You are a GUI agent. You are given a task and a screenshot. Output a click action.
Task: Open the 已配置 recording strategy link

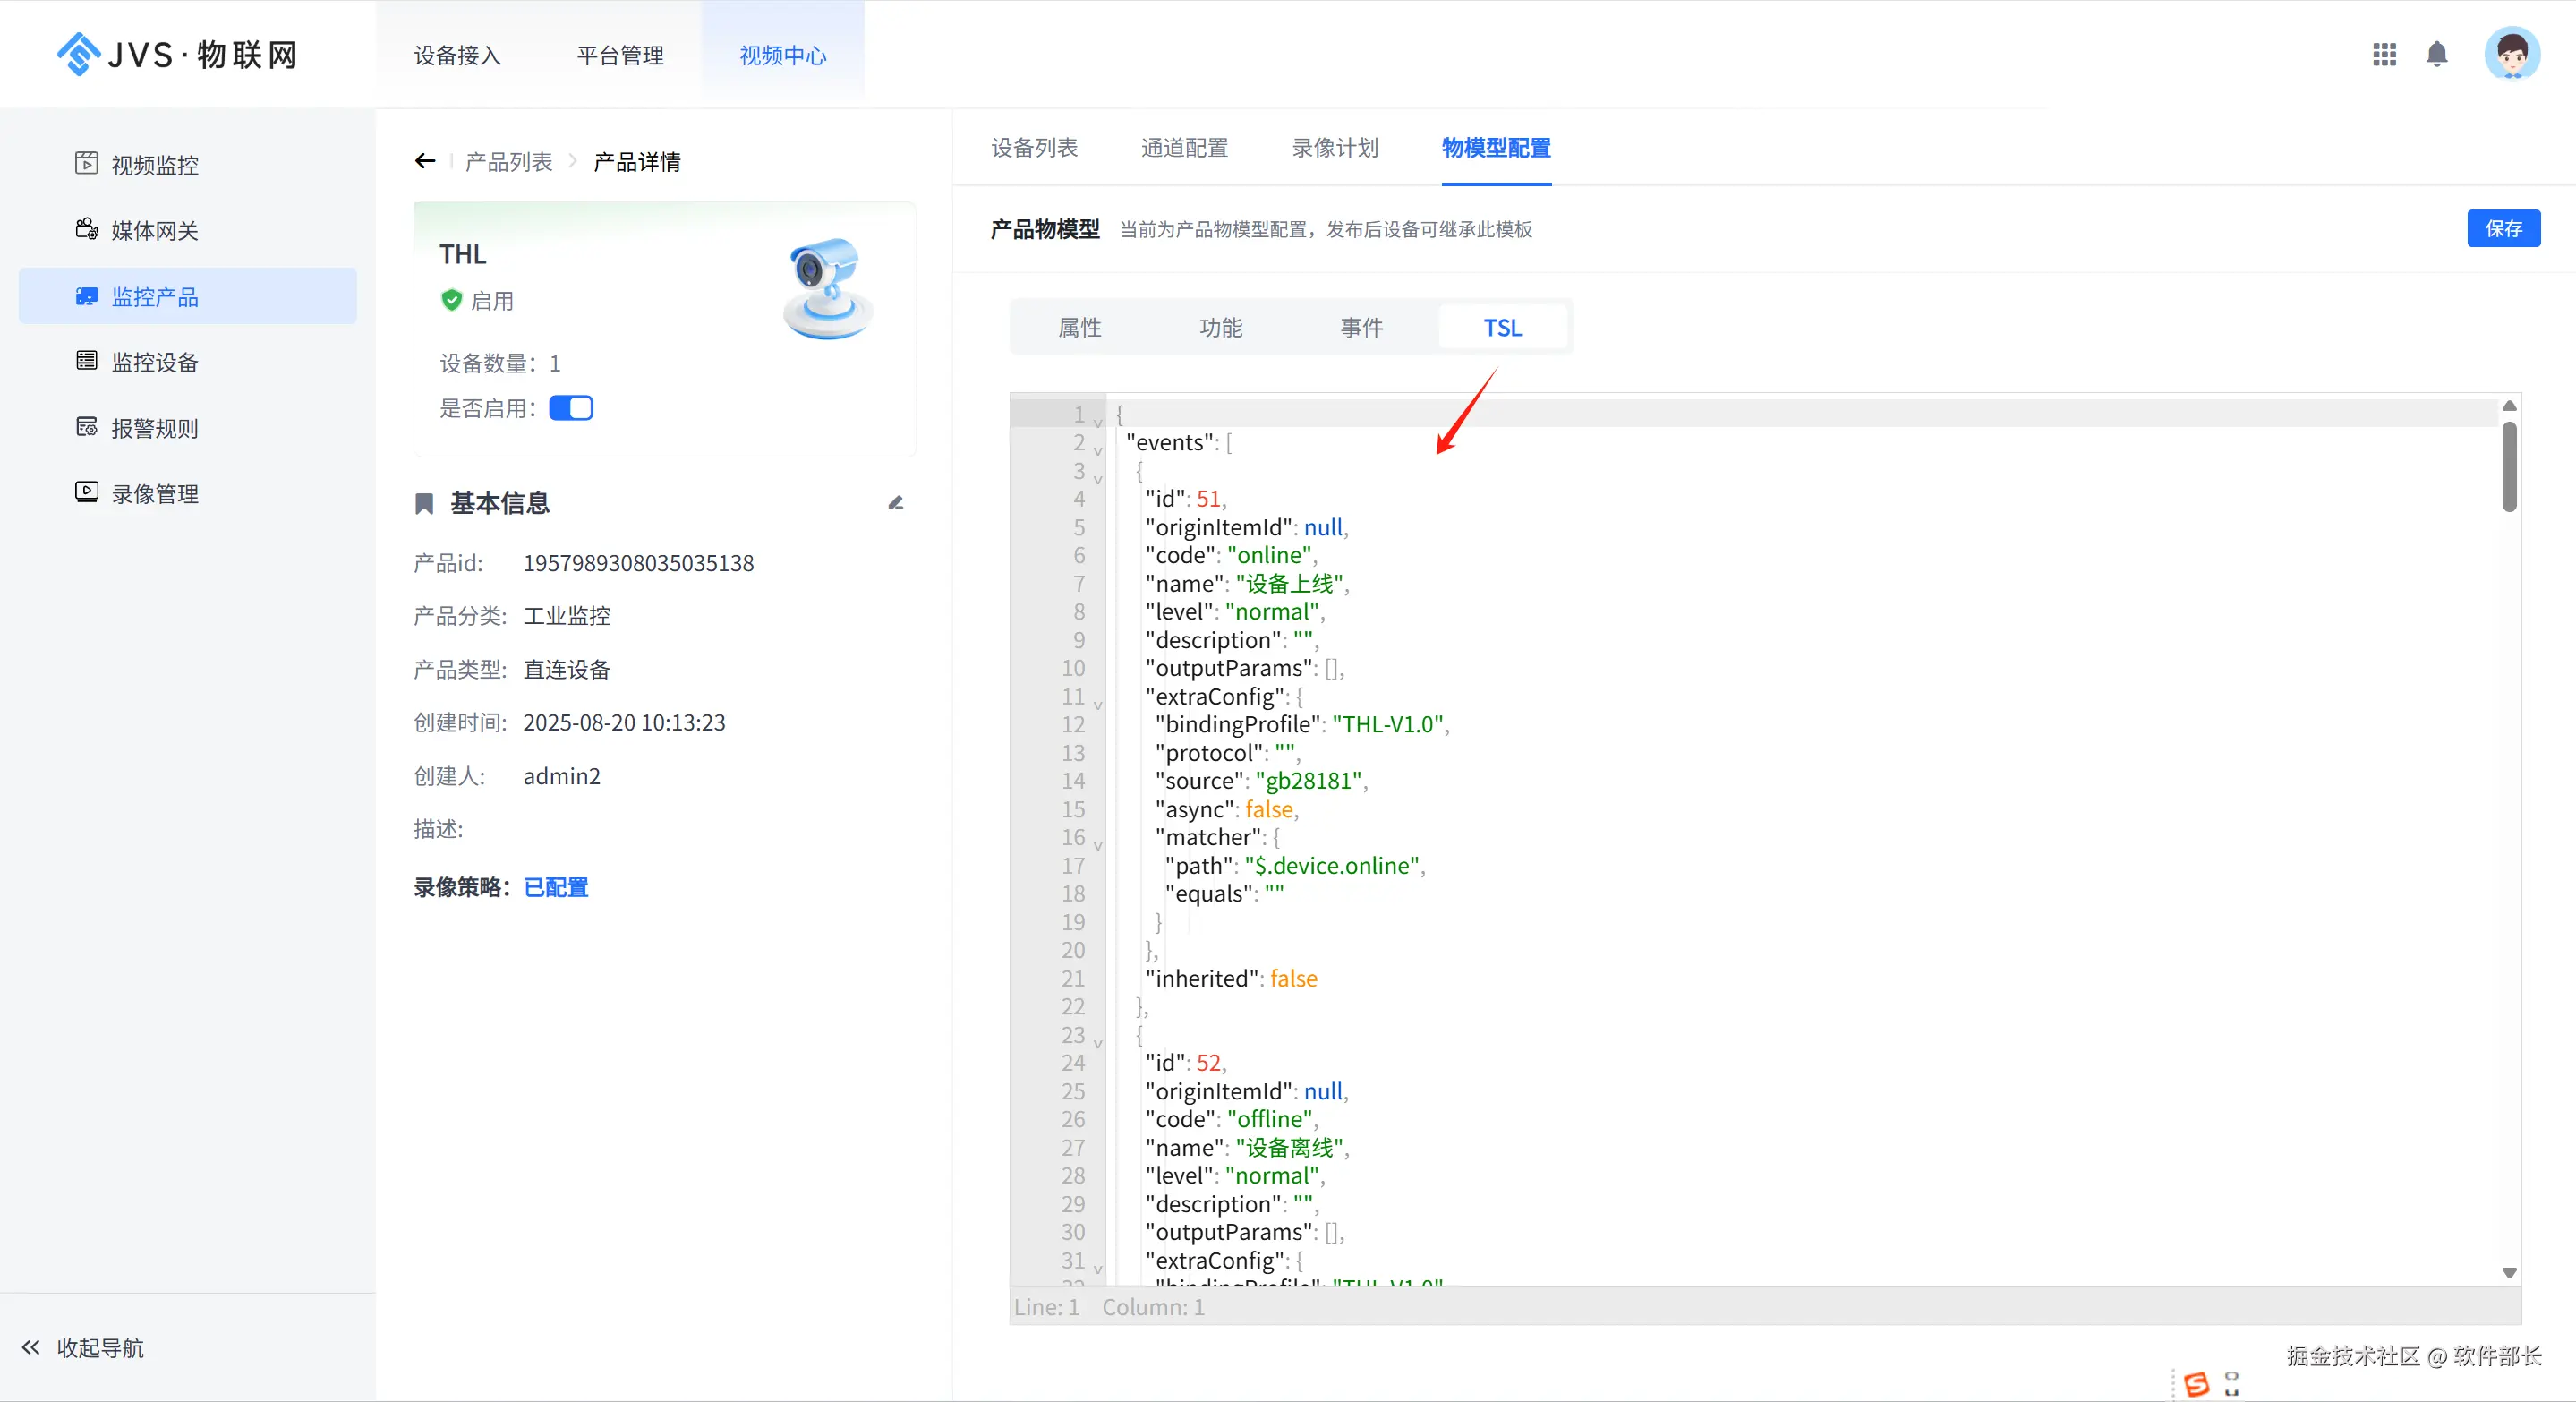pos(556,887)
